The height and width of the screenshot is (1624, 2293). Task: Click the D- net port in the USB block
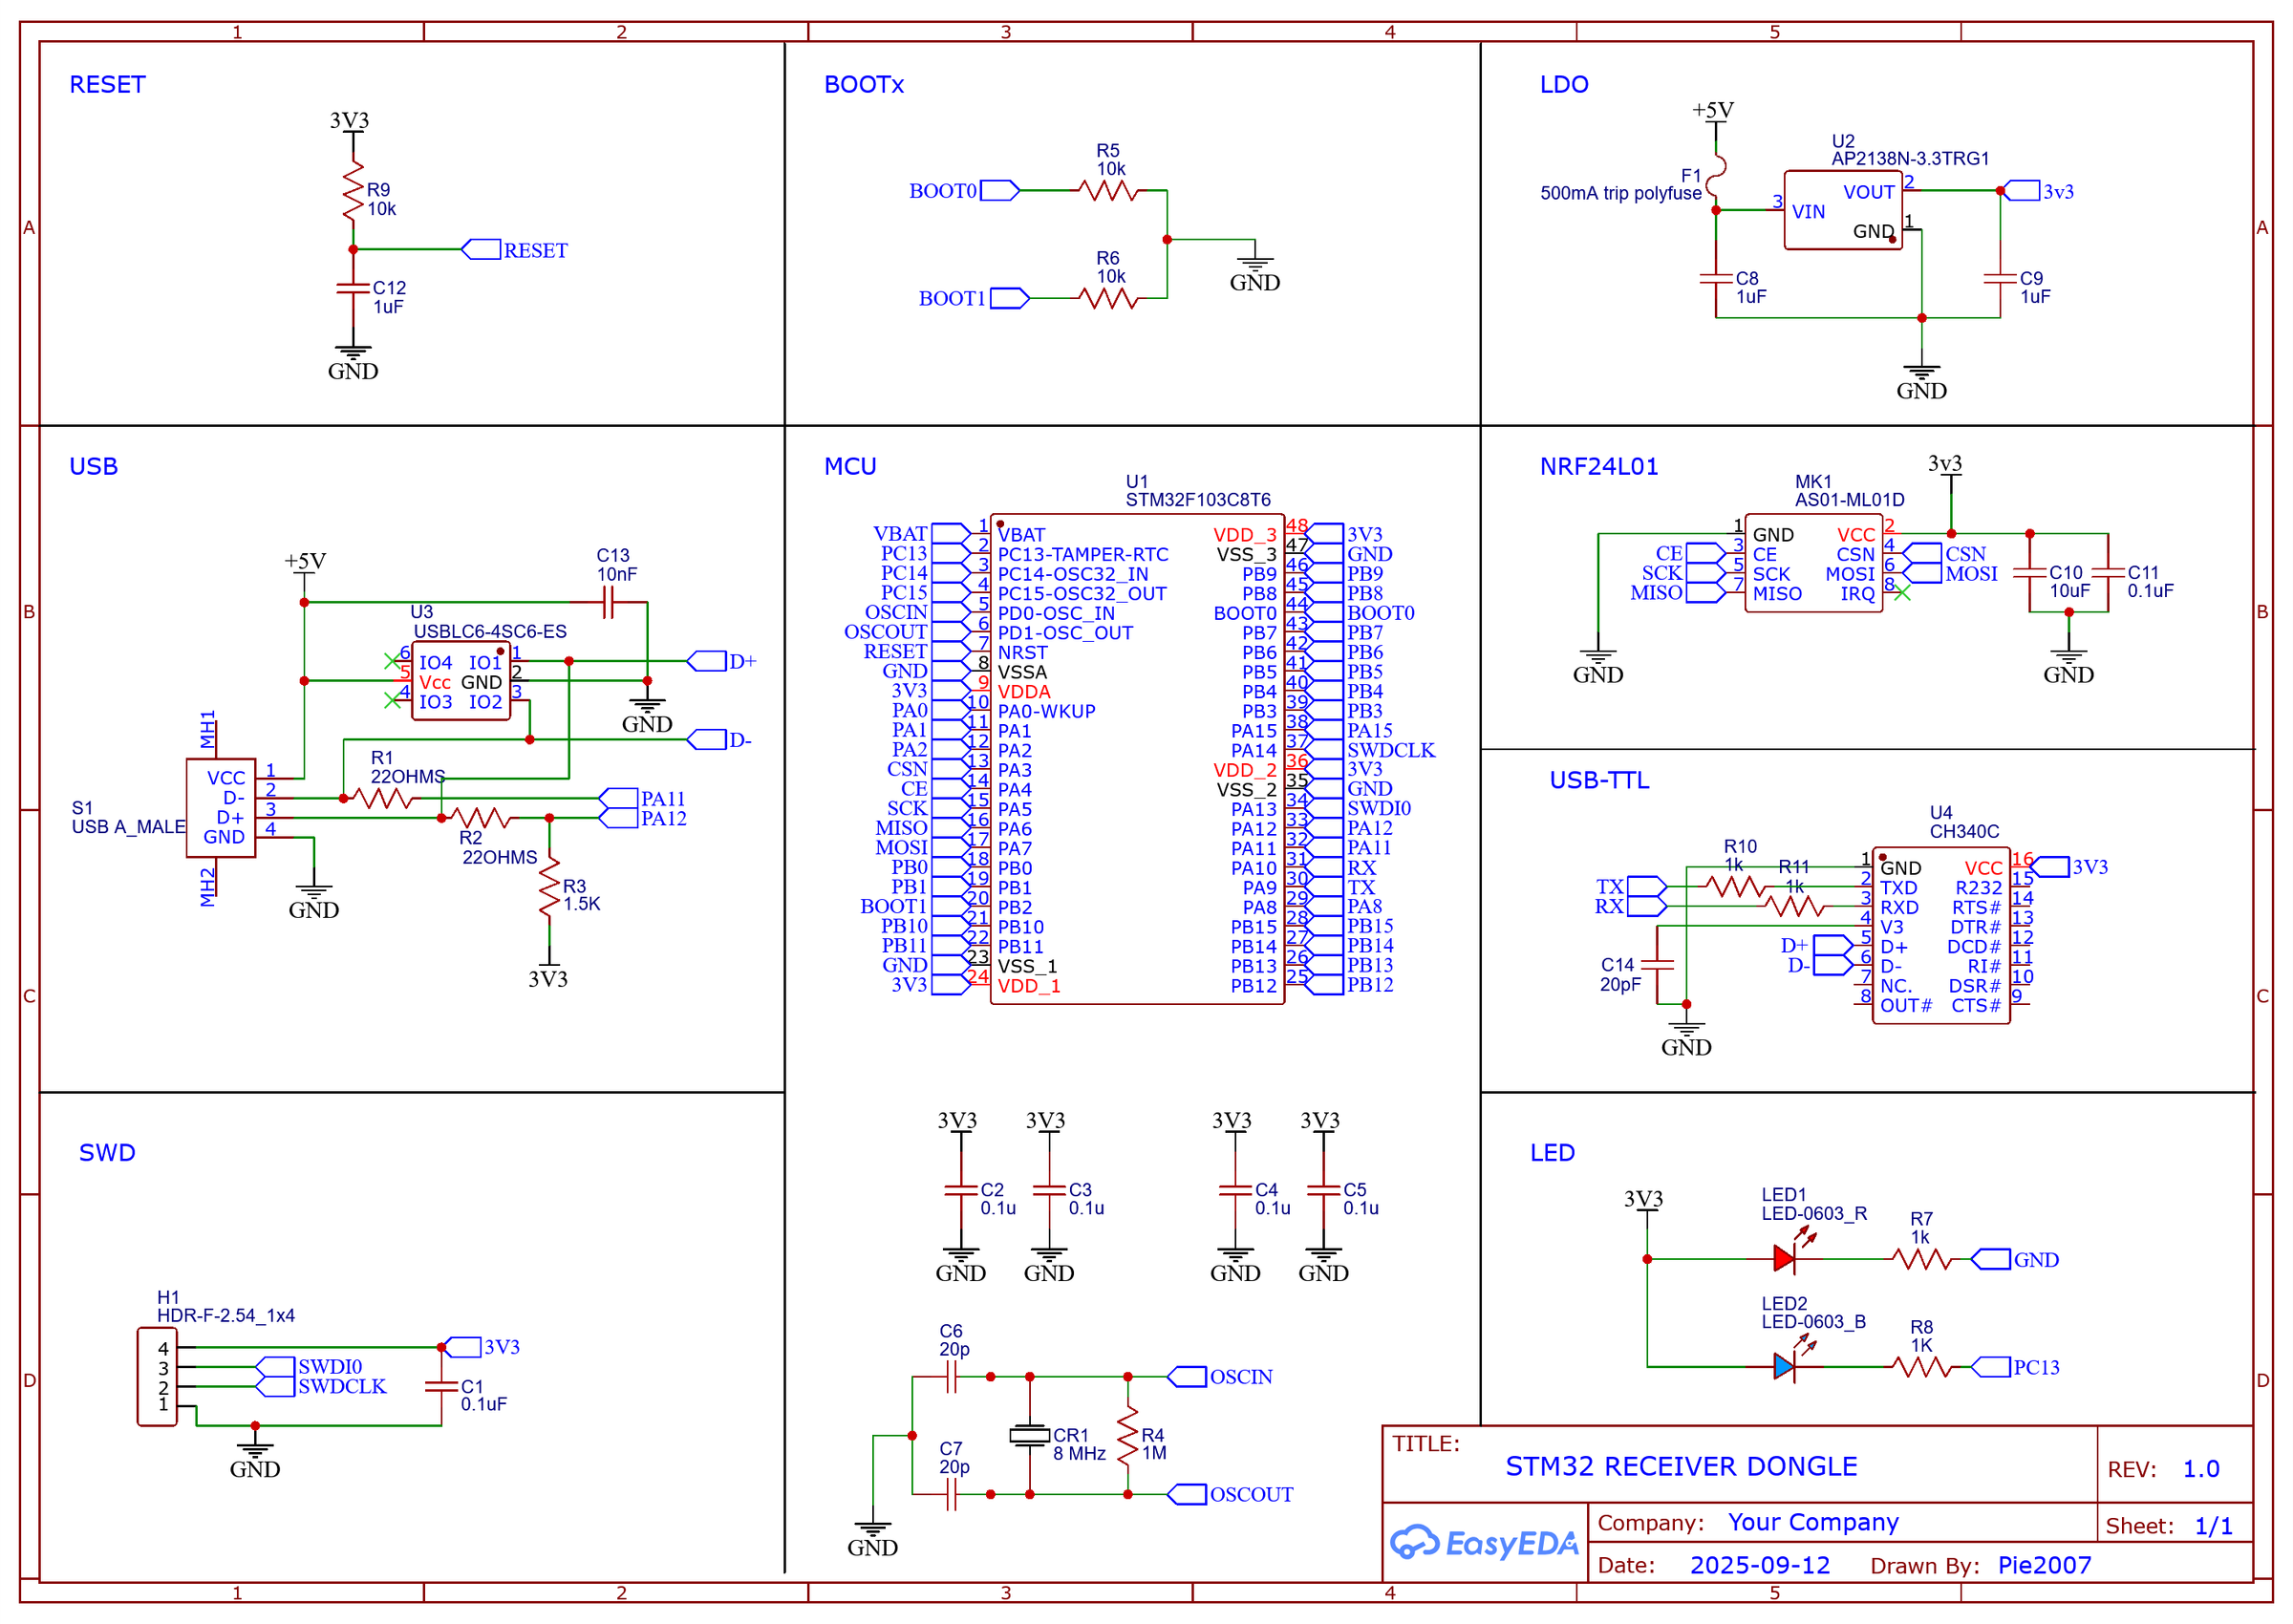tap(707, 740)
